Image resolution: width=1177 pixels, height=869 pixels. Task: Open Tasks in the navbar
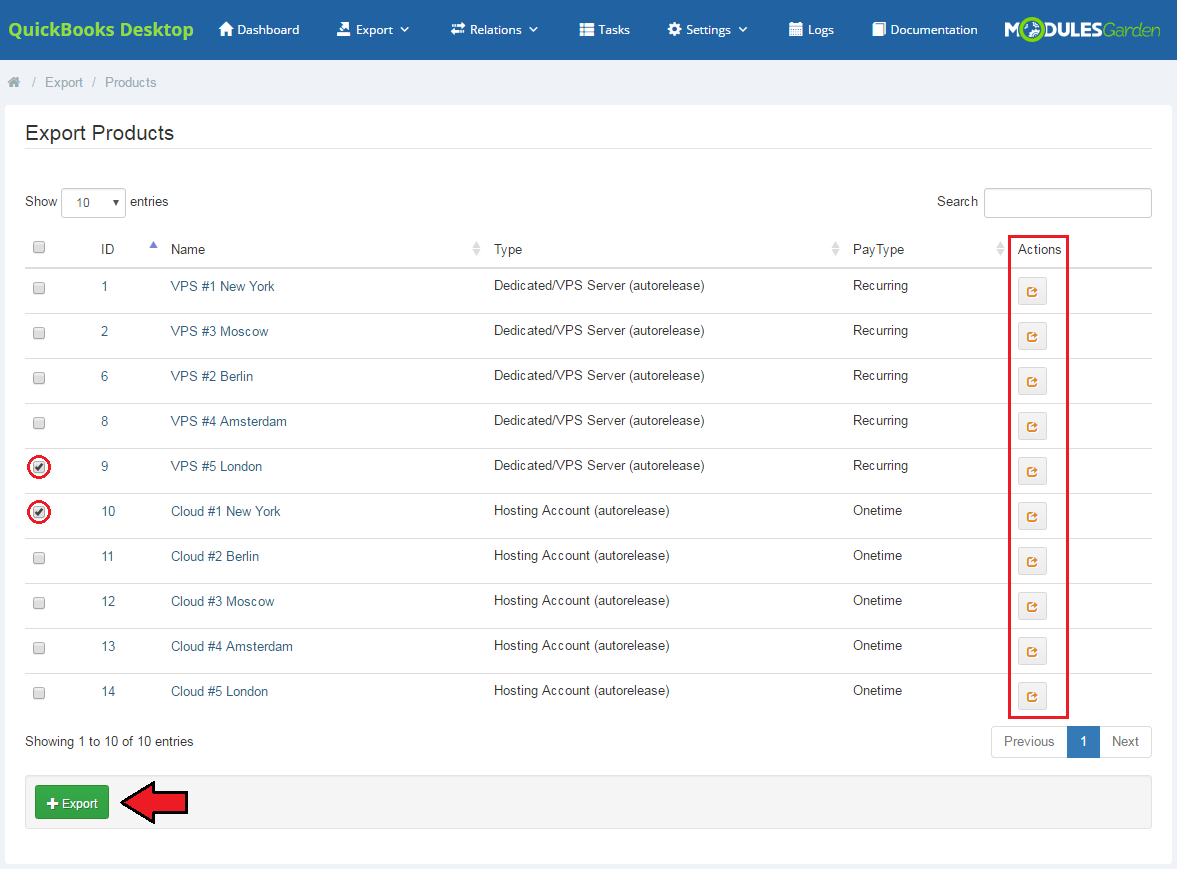tap(604, 30)
